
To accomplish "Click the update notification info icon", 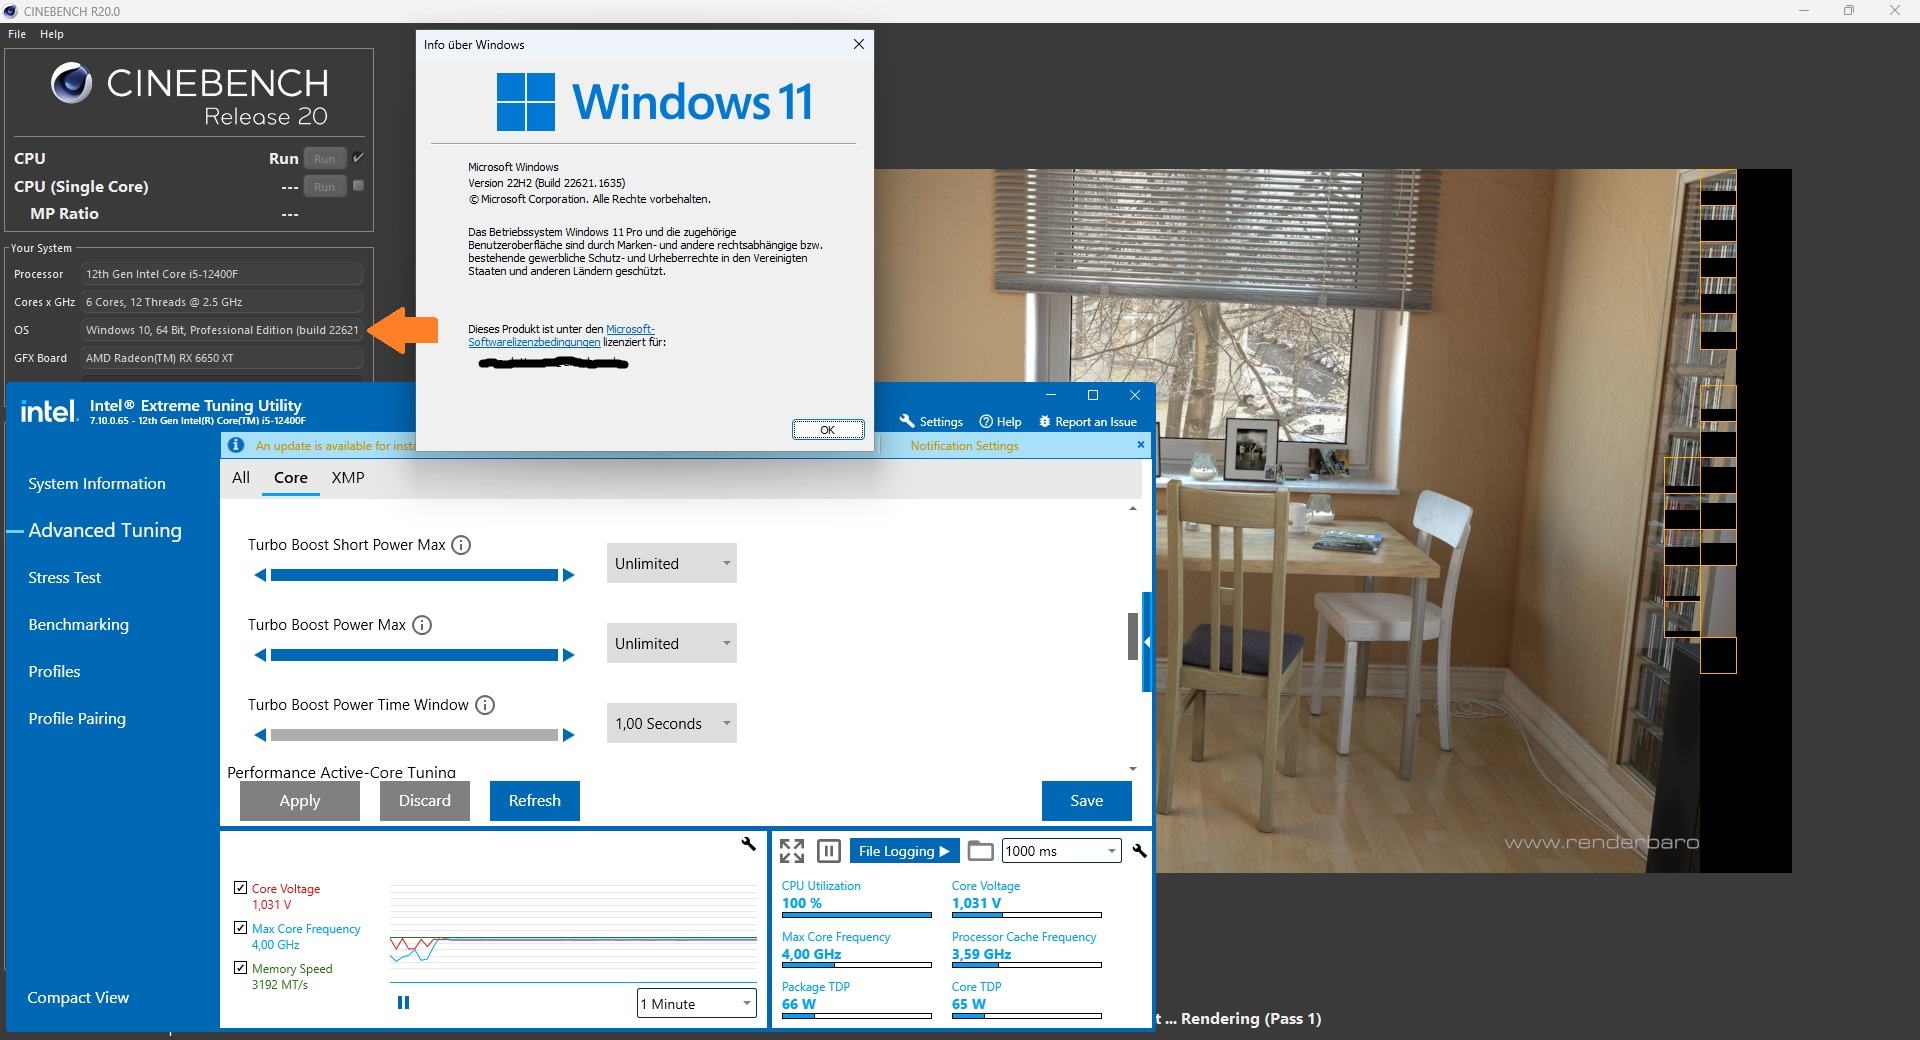I will tap(236, 445).
